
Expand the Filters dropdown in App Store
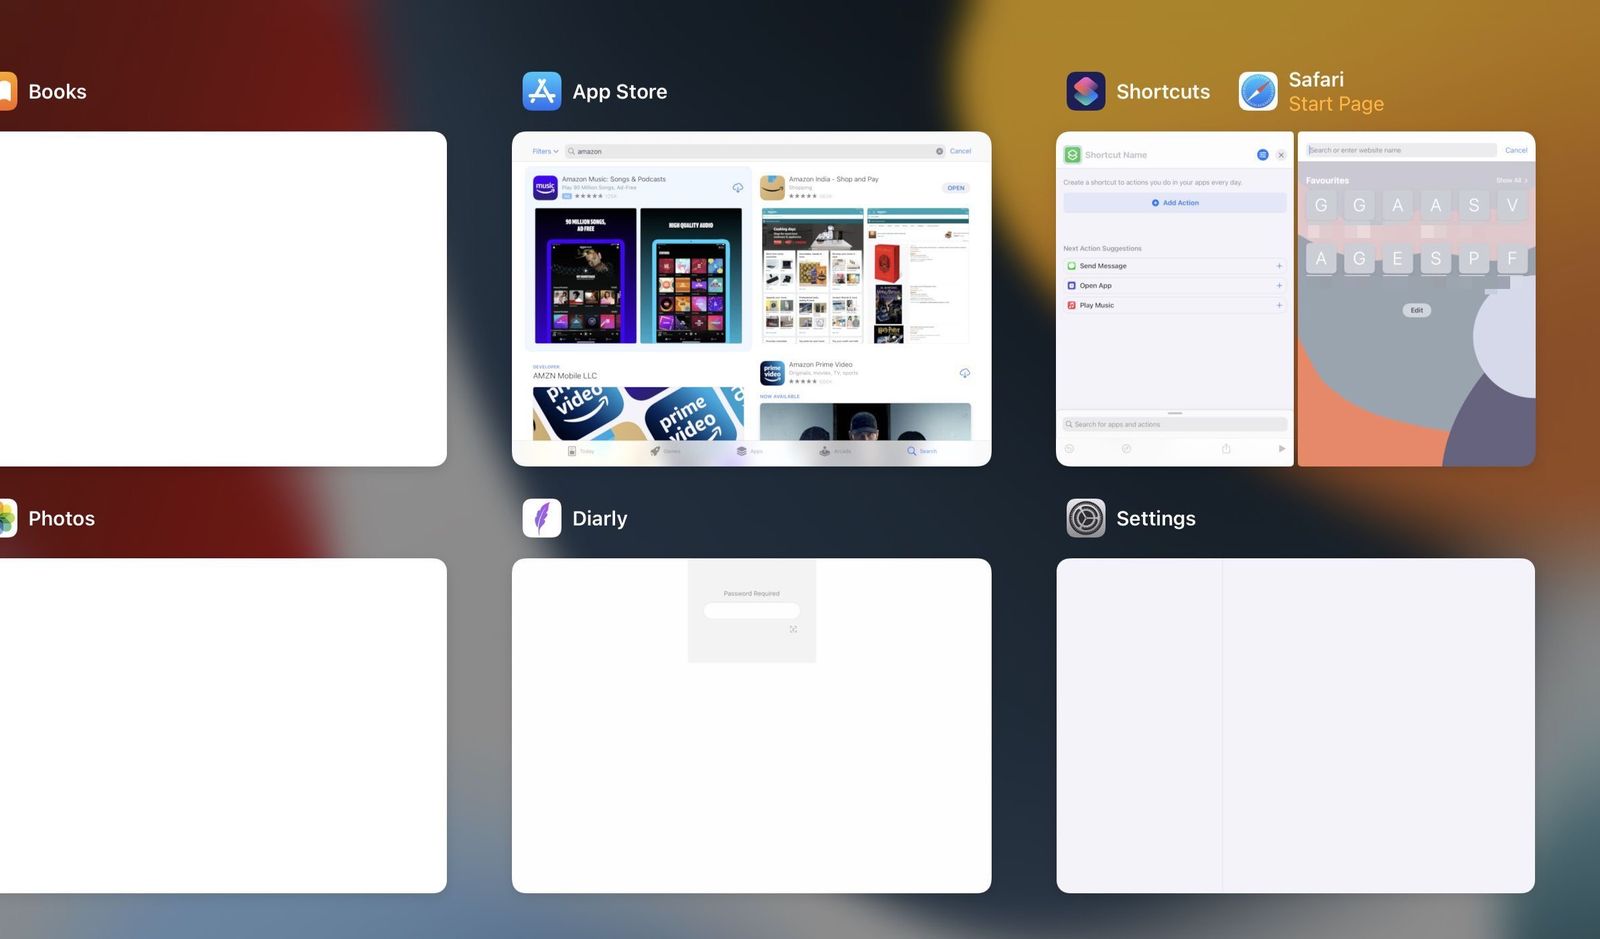tap(545, 151)
